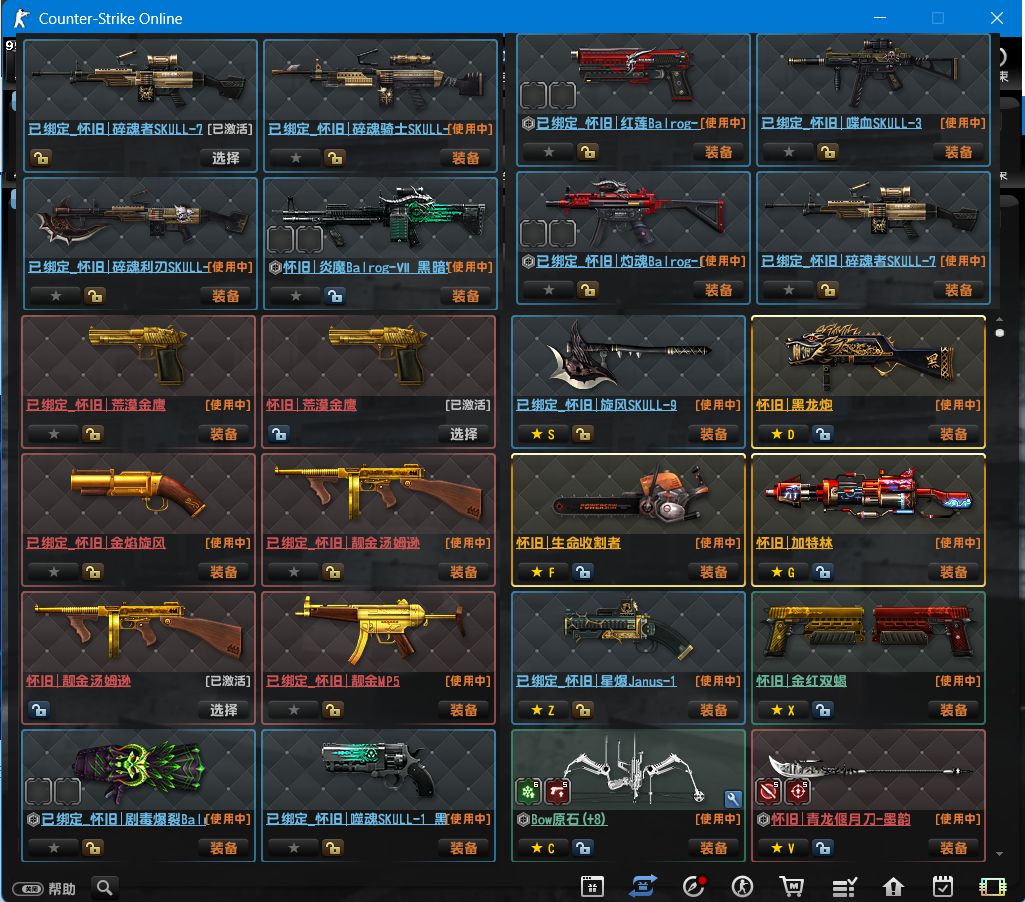Click the ★ S hotkey button on 旋风SKULL-9
Image resolution: width=1025 pixels, height=902 pixels.
[543, 434]
